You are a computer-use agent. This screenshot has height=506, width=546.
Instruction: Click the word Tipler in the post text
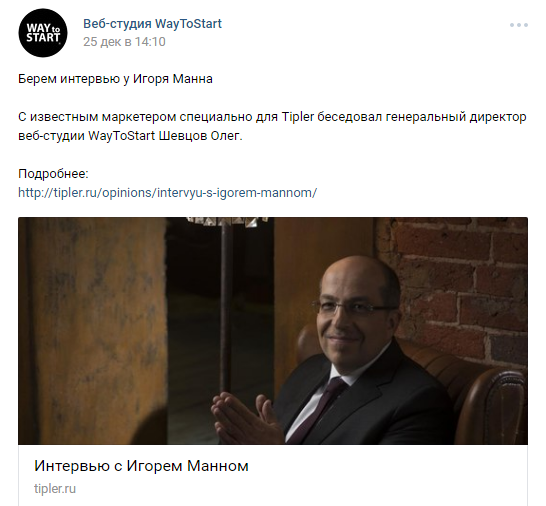coord(298,117)
